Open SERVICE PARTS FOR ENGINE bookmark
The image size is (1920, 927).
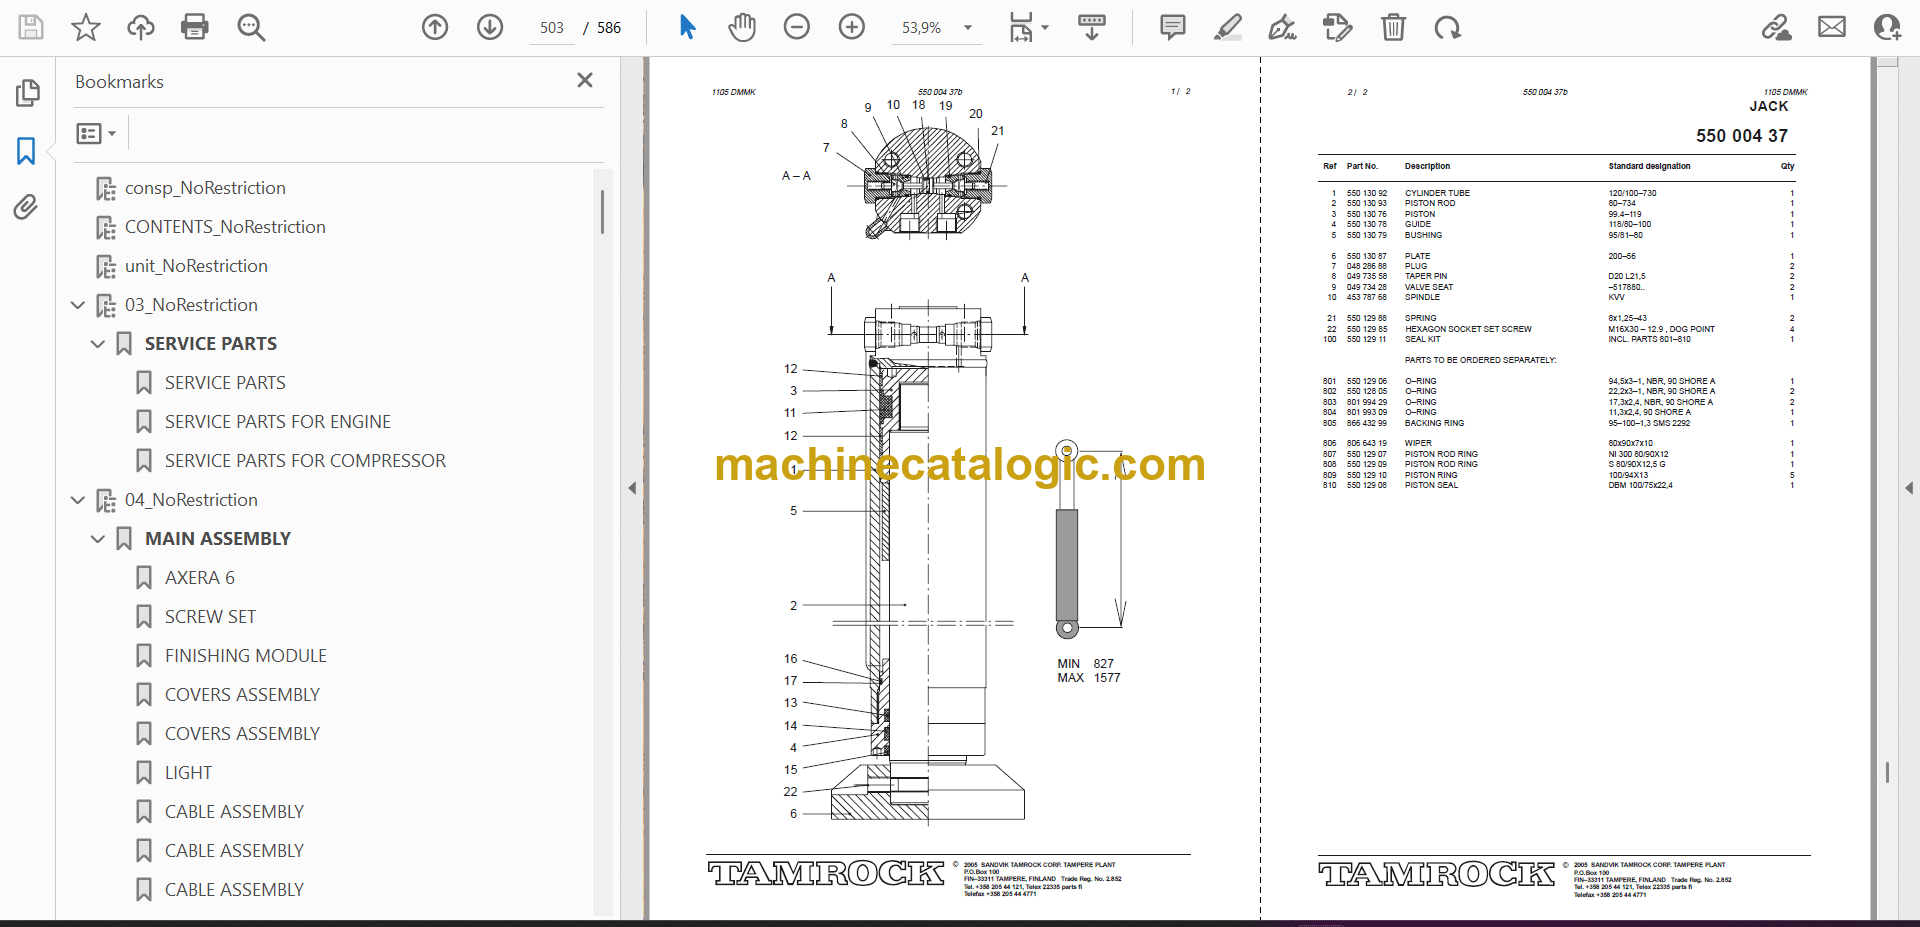pos(277,422)
